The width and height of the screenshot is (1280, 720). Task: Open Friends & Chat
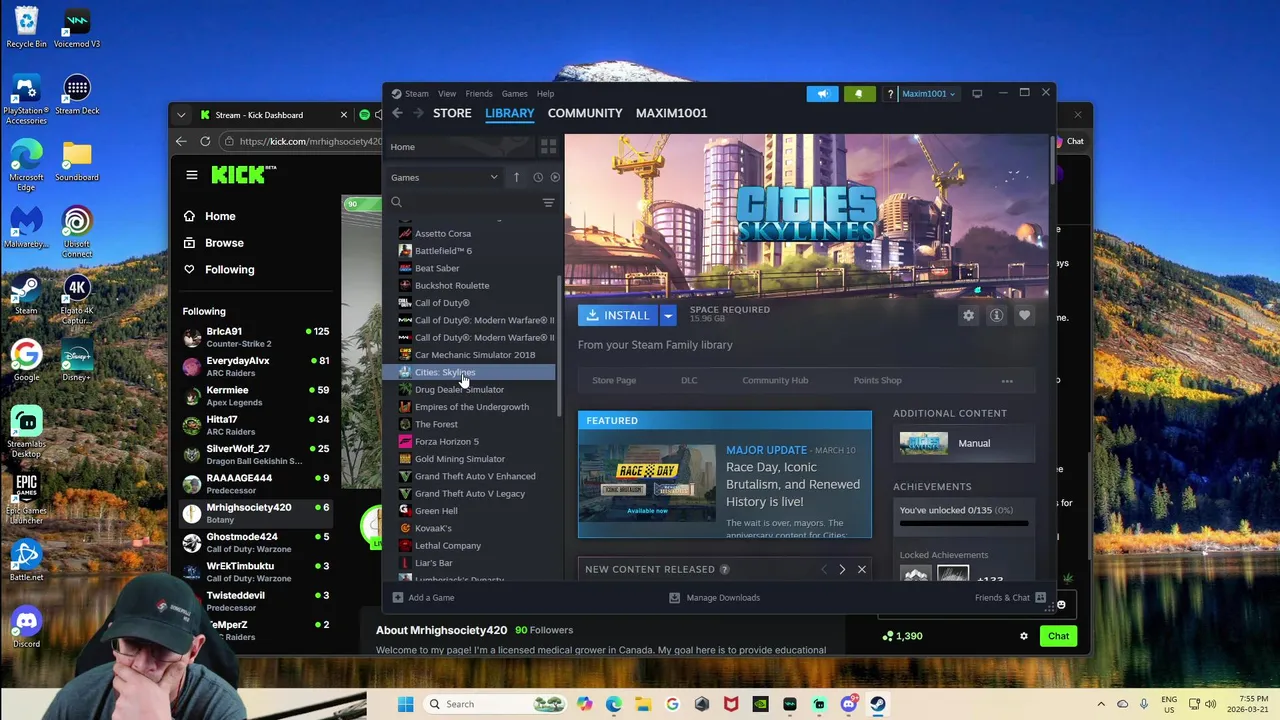coord(1010,598)
